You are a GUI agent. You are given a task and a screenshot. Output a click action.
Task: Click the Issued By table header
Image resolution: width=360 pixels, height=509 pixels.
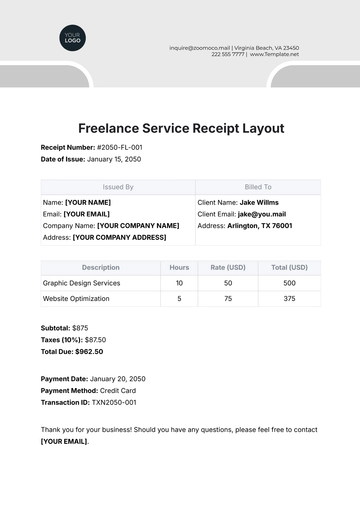118,187
